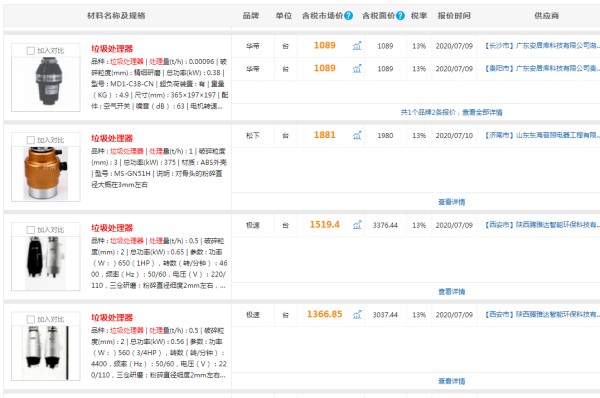Open 衡阳市 广东安居库科技 supplier link
Image resolution: width=600 pixels, height=398 pixels.
click(541, 69)
